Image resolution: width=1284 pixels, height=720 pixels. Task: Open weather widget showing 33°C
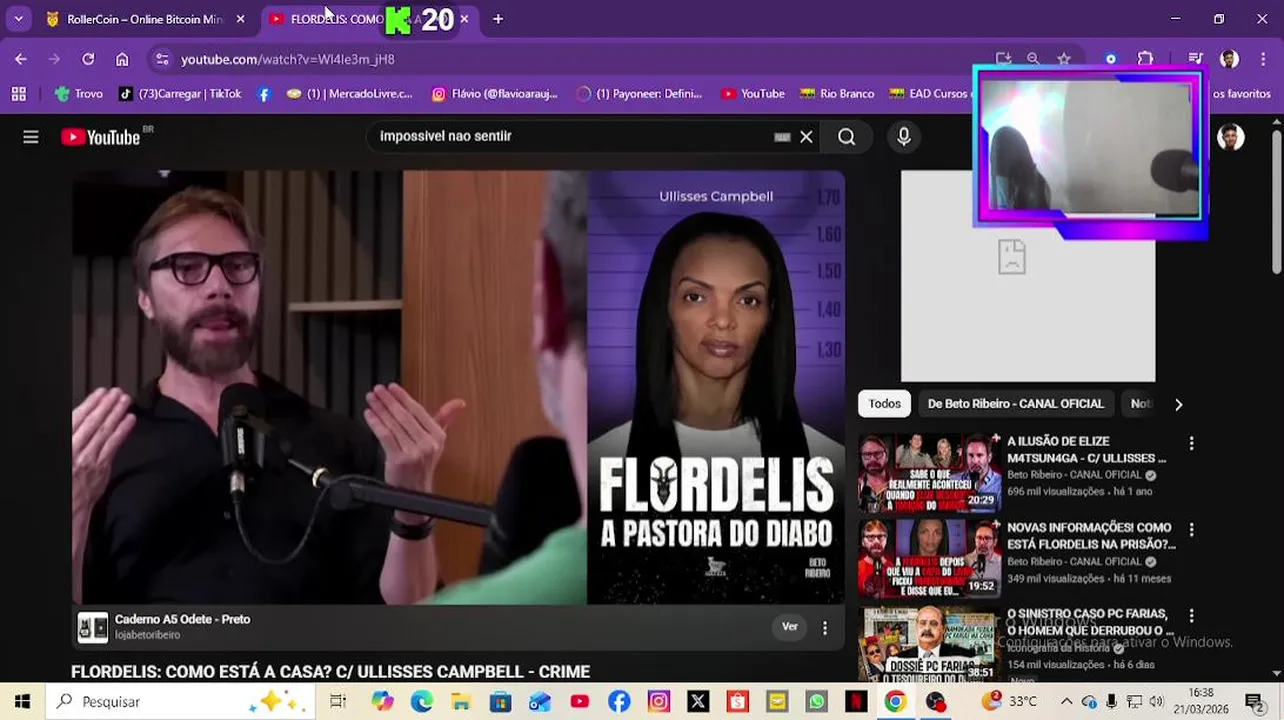[x=1010, y=701]
